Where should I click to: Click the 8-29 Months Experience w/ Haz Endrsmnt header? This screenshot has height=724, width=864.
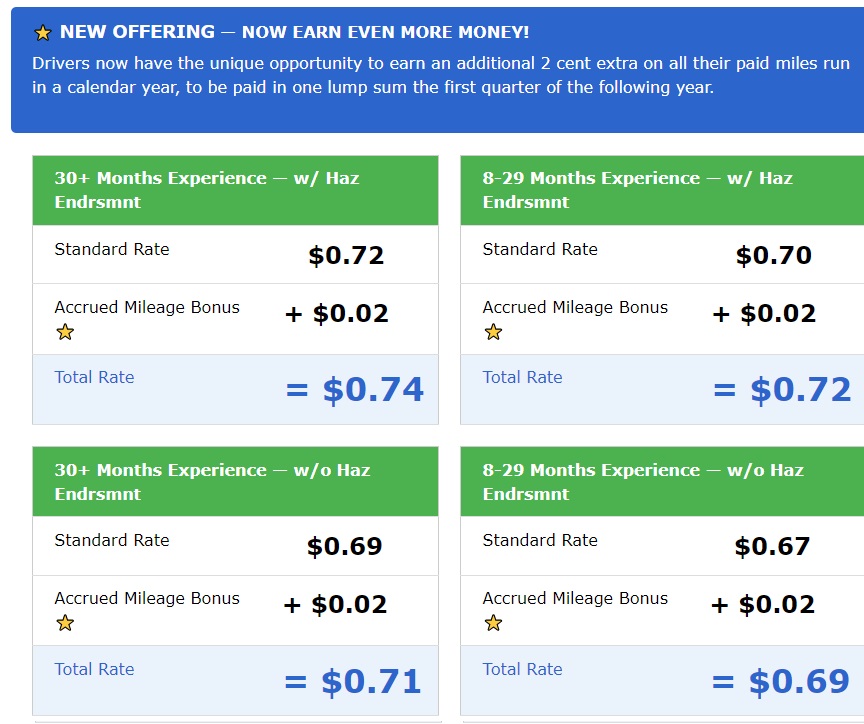[x=662, y=190]
